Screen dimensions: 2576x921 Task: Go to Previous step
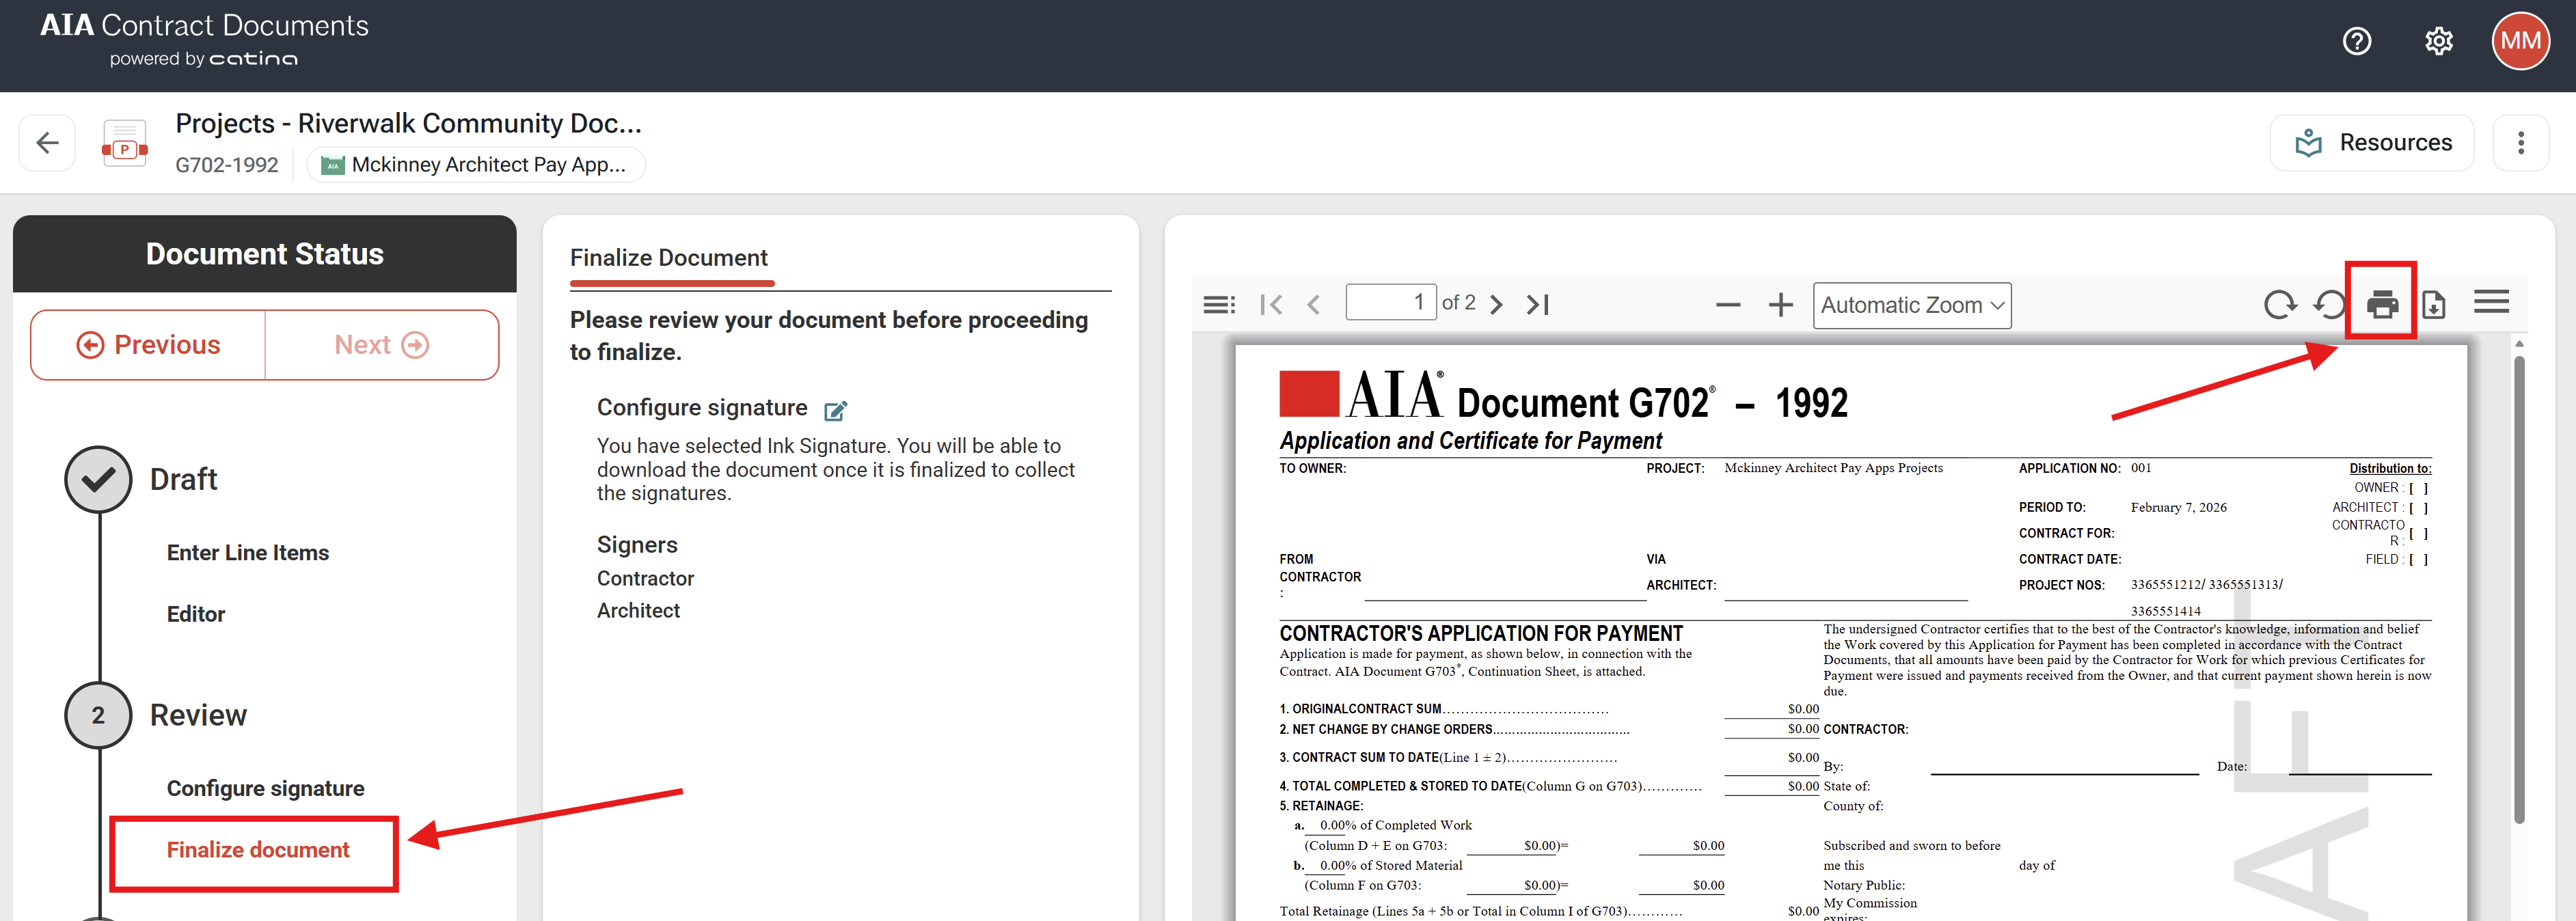[x=148, y=345]
